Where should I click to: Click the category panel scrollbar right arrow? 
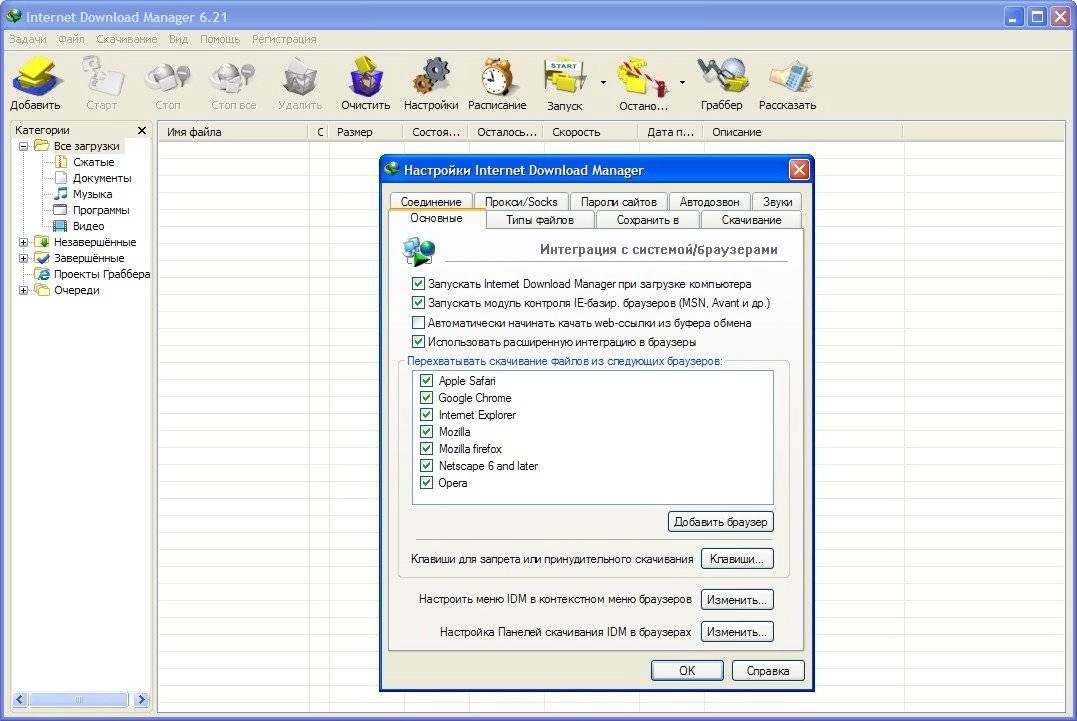coord(141,700)
